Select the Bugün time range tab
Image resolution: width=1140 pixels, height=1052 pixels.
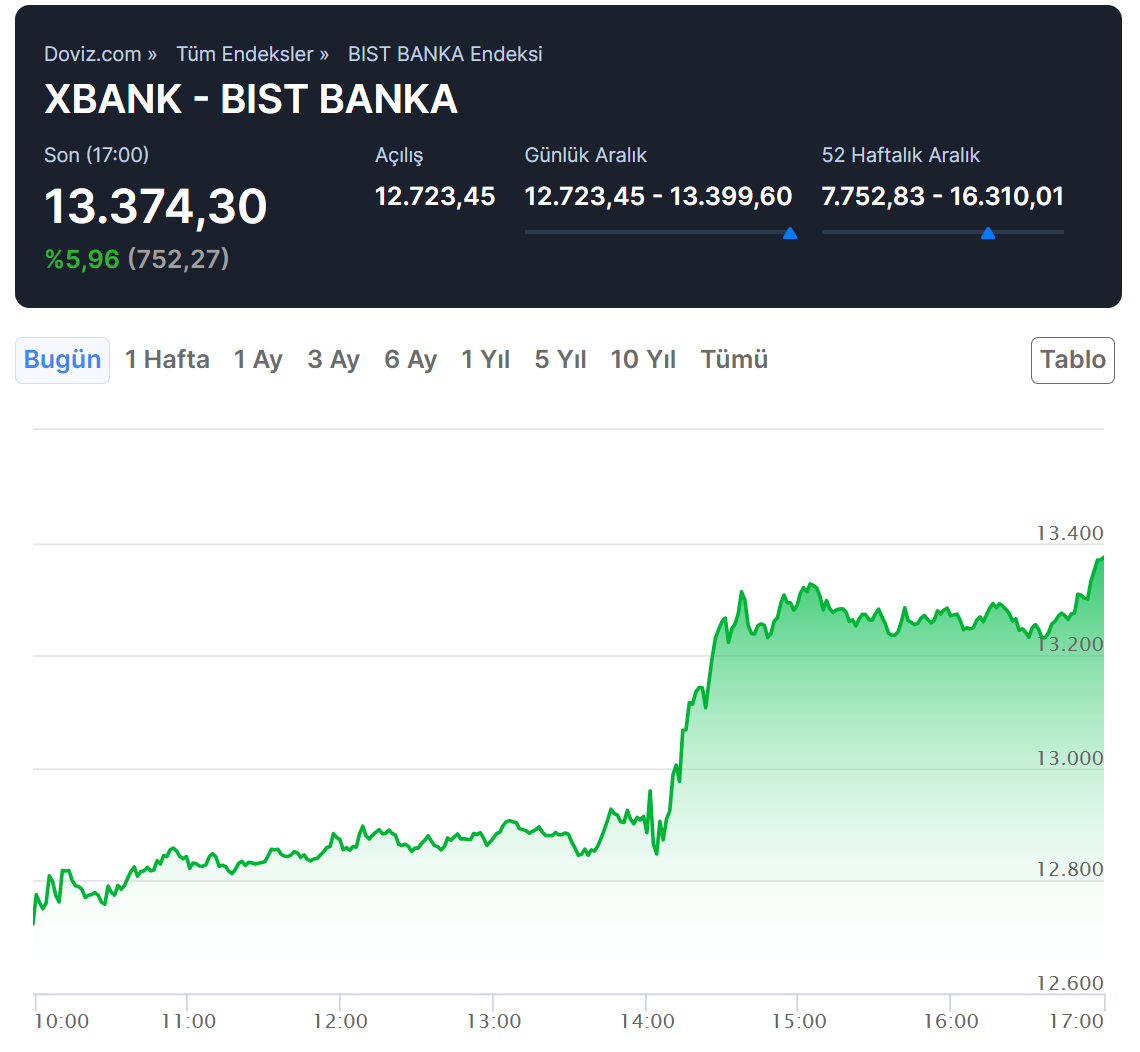tap(62, 360)
